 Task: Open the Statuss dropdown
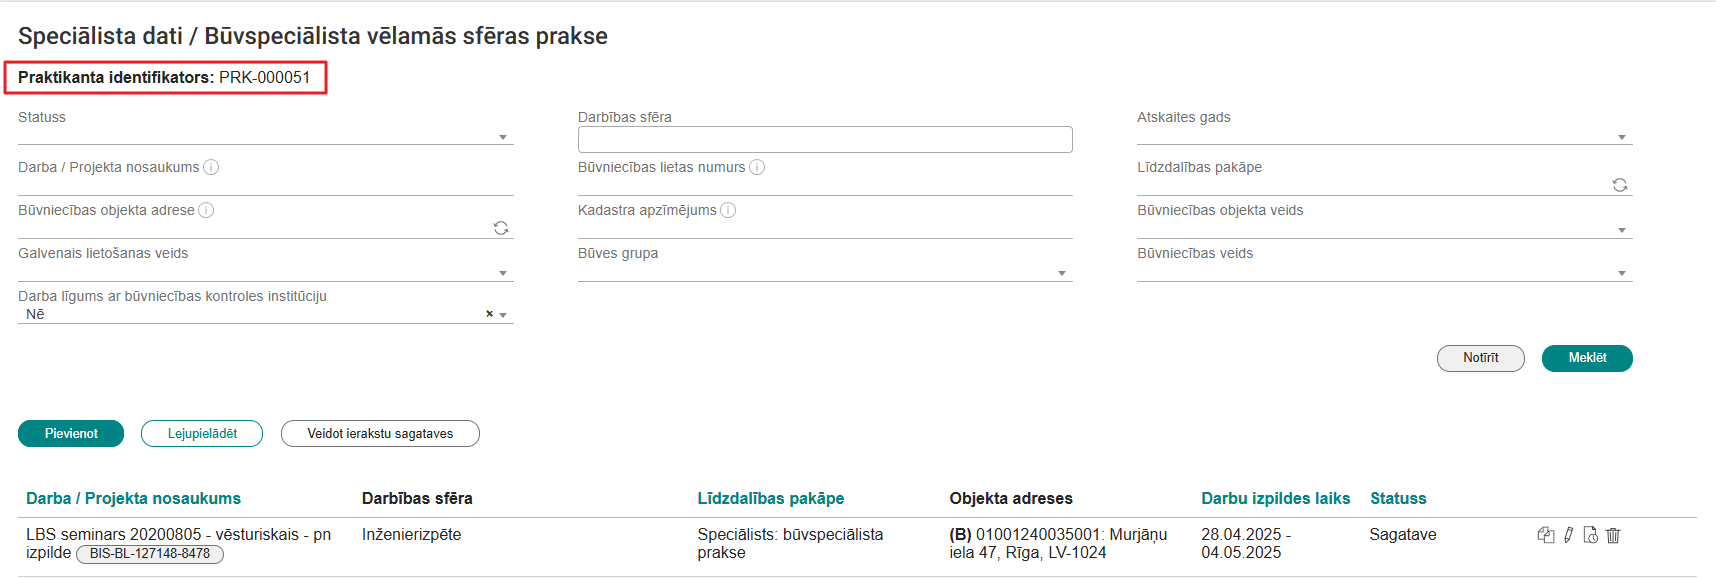tap(503, 137)
